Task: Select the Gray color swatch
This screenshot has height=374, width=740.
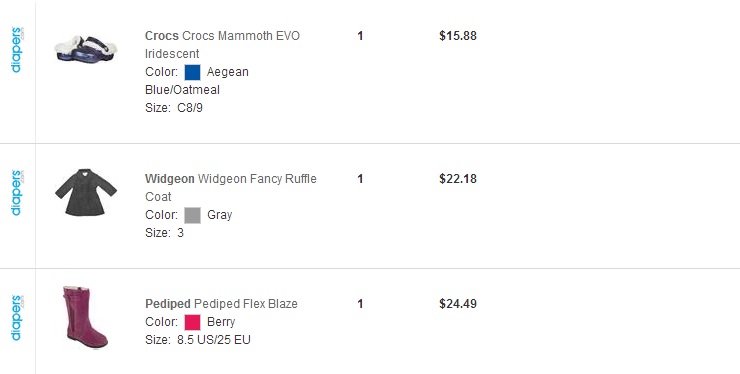Action: [193, 215]
